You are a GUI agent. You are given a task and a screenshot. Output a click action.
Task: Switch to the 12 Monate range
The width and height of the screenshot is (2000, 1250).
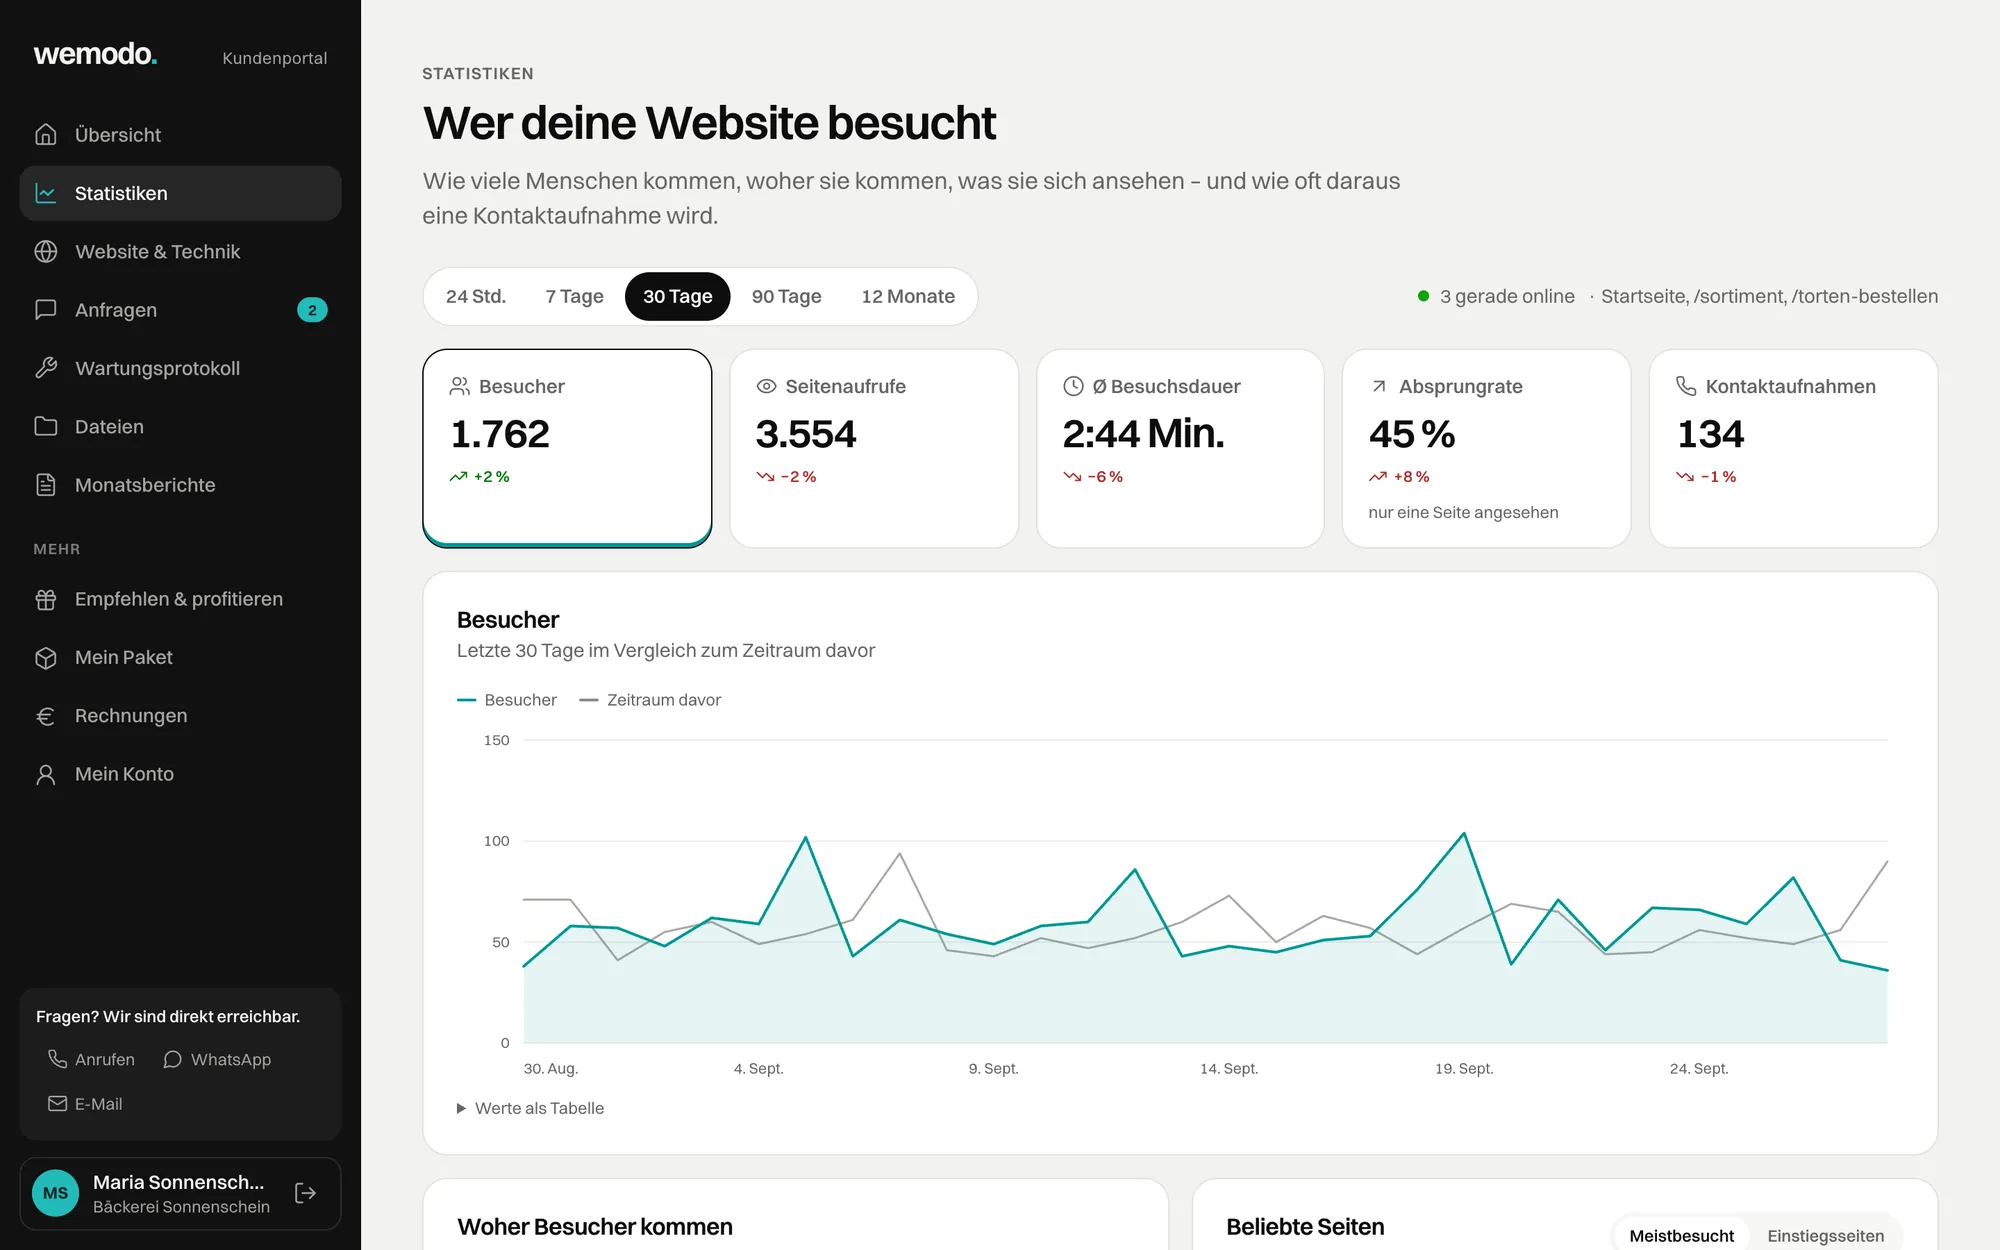pos(908,296)
